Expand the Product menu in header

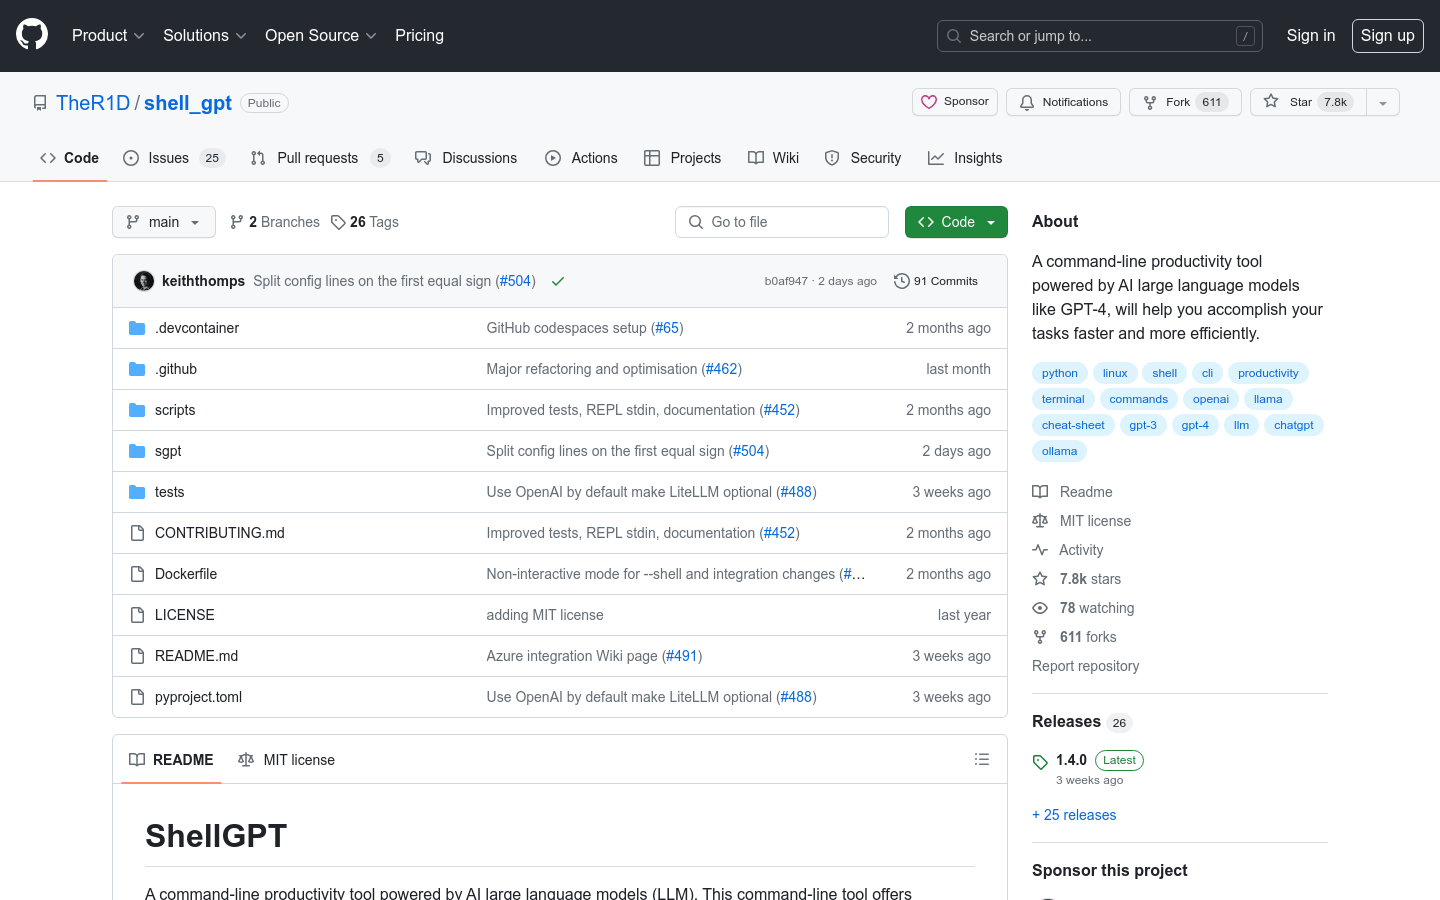click(x=108, y=36)
